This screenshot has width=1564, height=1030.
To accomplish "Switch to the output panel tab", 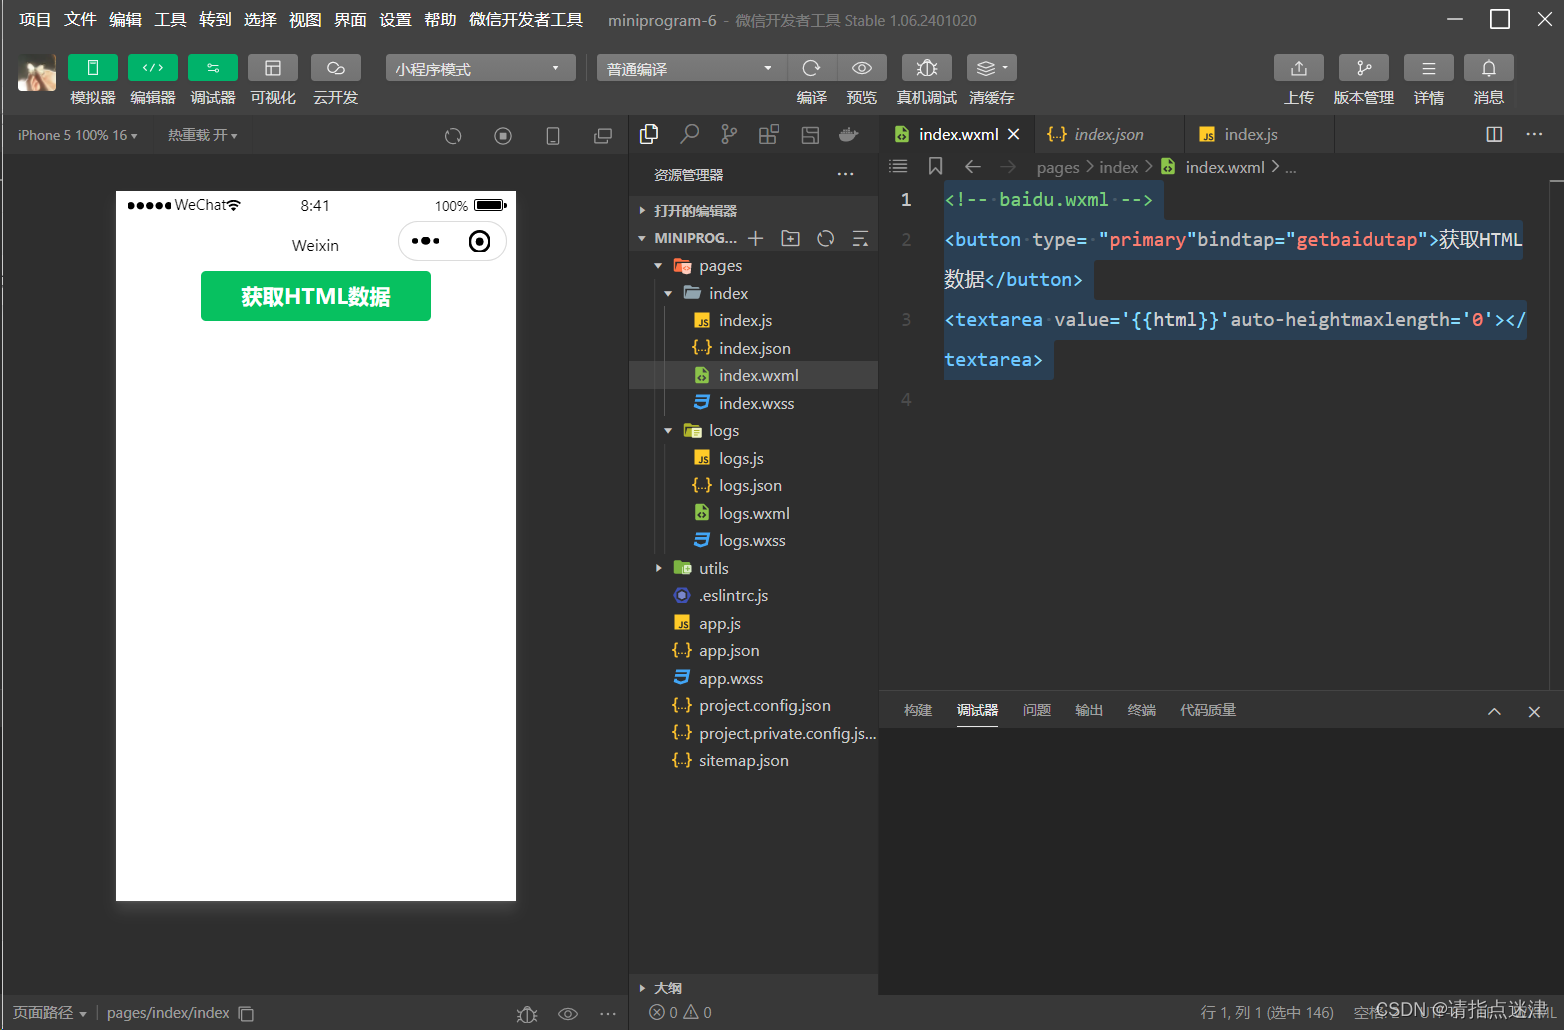I will (x=1089, y=710).
